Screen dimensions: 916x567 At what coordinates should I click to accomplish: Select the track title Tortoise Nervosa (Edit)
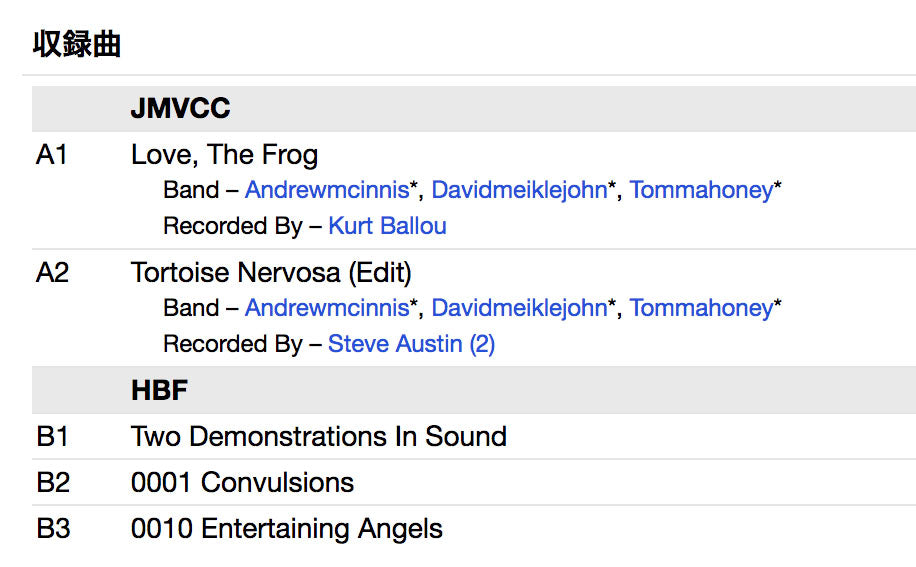[271, 272]
